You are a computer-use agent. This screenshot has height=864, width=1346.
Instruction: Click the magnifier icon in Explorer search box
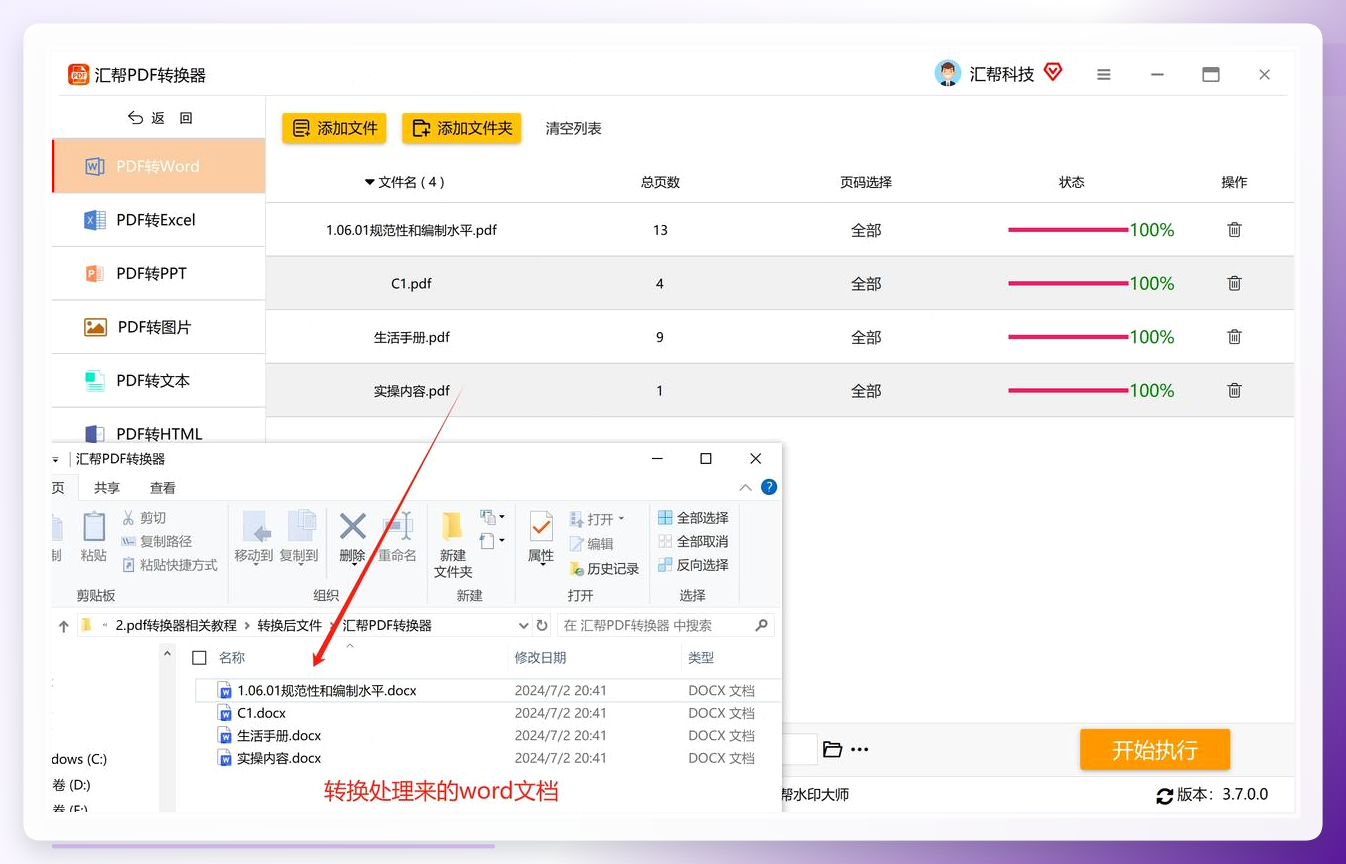tap(761, 625)
